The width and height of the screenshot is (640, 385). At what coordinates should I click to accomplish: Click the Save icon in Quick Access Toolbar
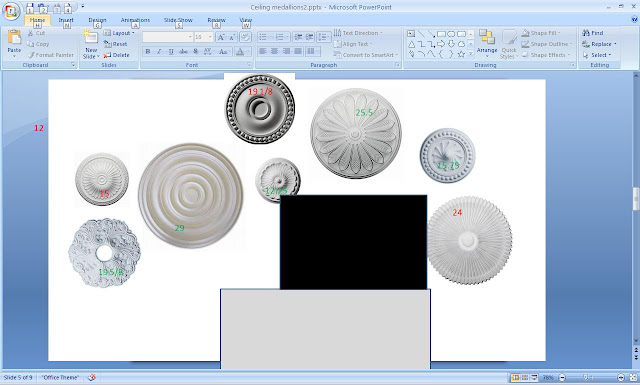[x=30, y=7]
